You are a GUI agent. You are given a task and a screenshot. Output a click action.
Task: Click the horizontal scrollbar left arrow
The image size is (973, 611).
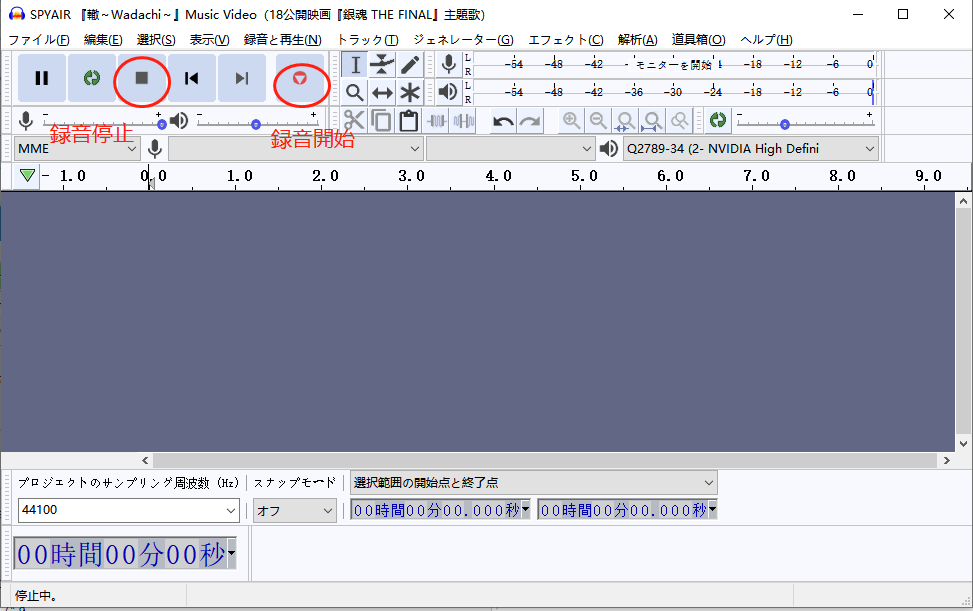coord(145,460)
